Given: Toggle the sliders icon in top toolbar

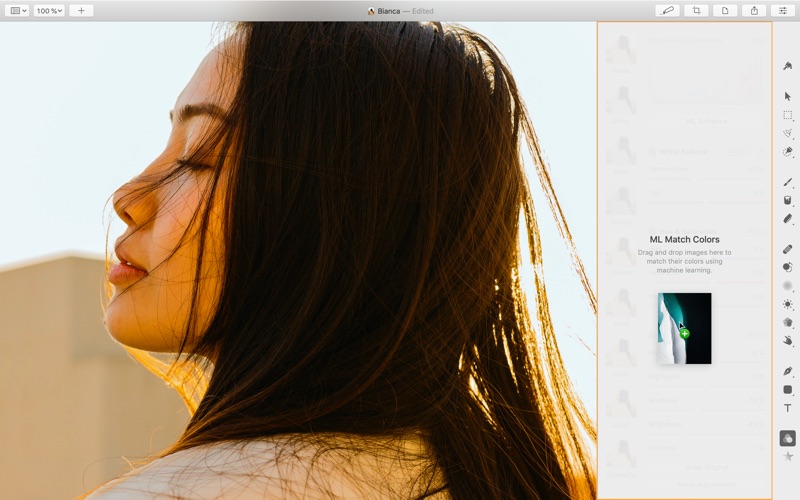Looking at the screenshot, I should [x=783, y=11].
